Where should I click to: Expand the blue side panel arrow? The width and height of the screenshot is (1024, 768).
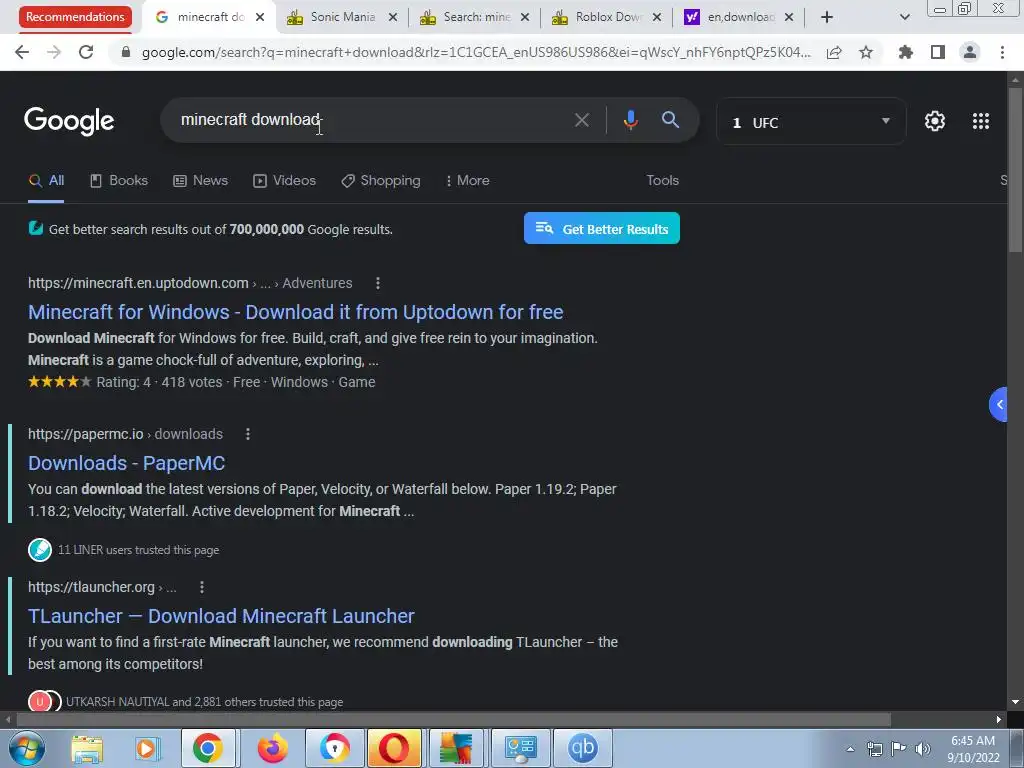(x=999, y=405)
